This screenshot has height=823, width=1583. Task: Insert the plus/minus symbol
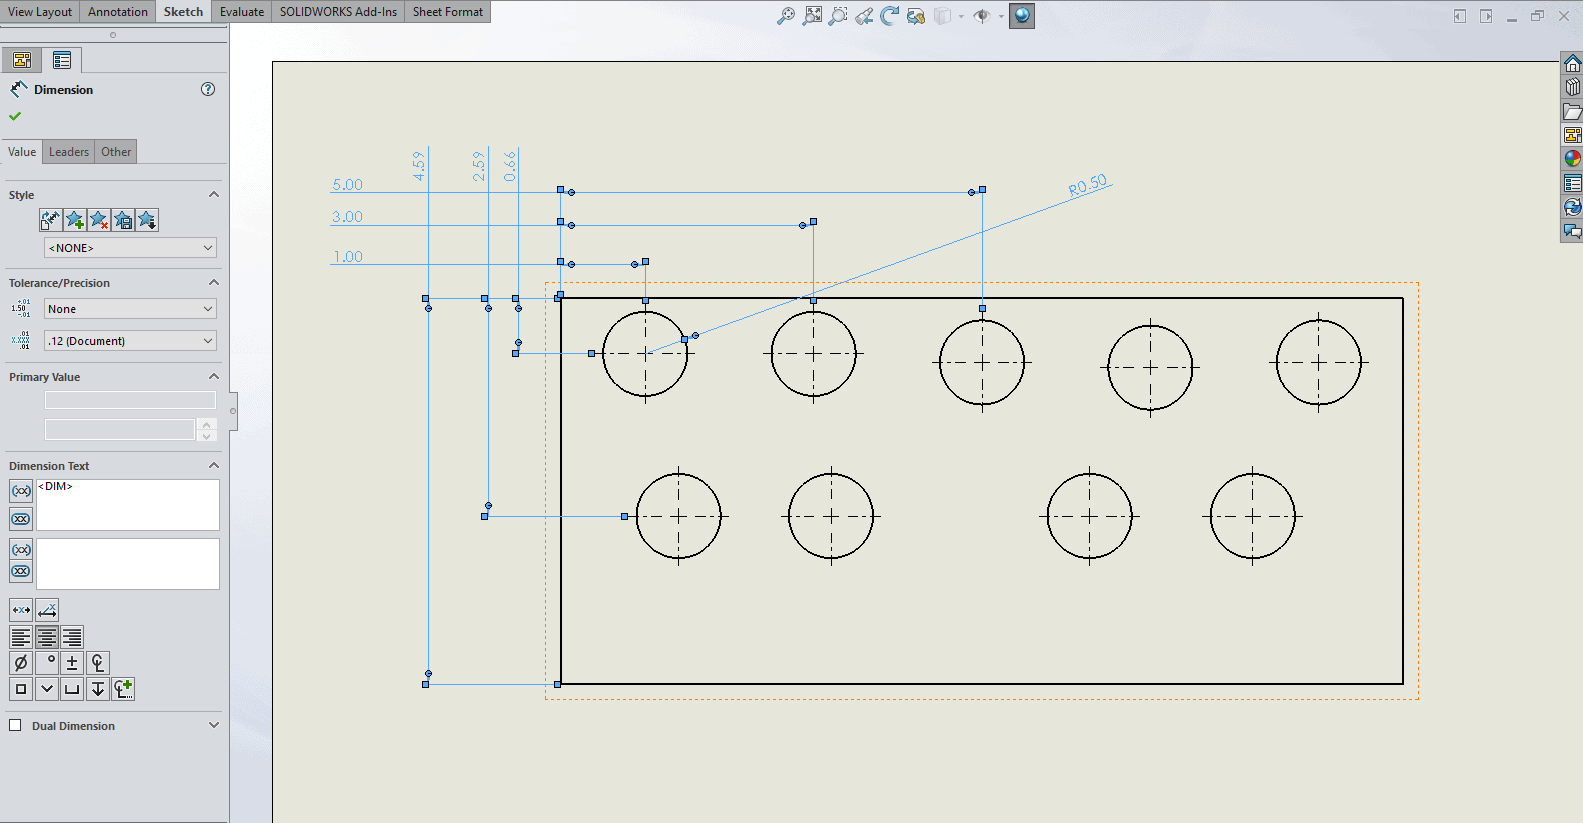click(72, 663)
